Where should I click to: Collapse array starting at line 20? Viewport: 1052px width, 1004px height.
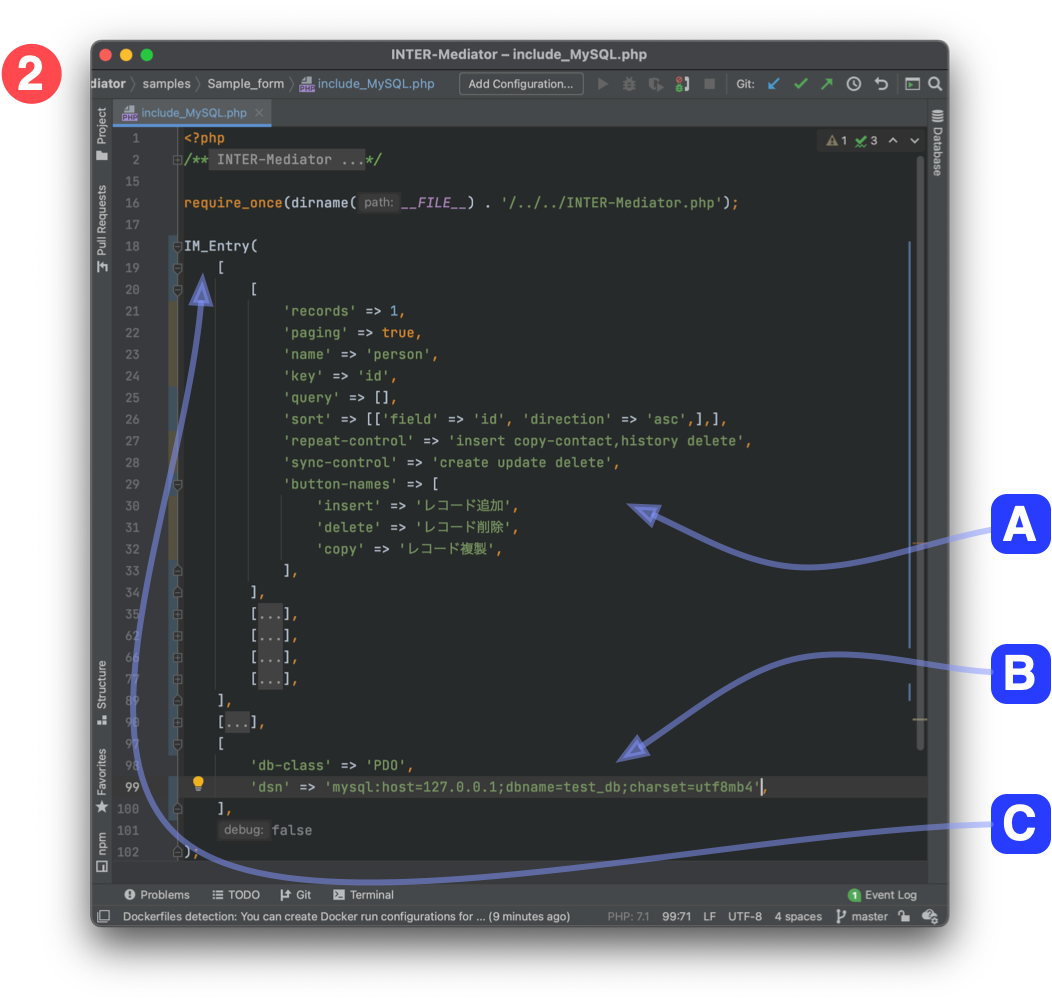[177, 289]
